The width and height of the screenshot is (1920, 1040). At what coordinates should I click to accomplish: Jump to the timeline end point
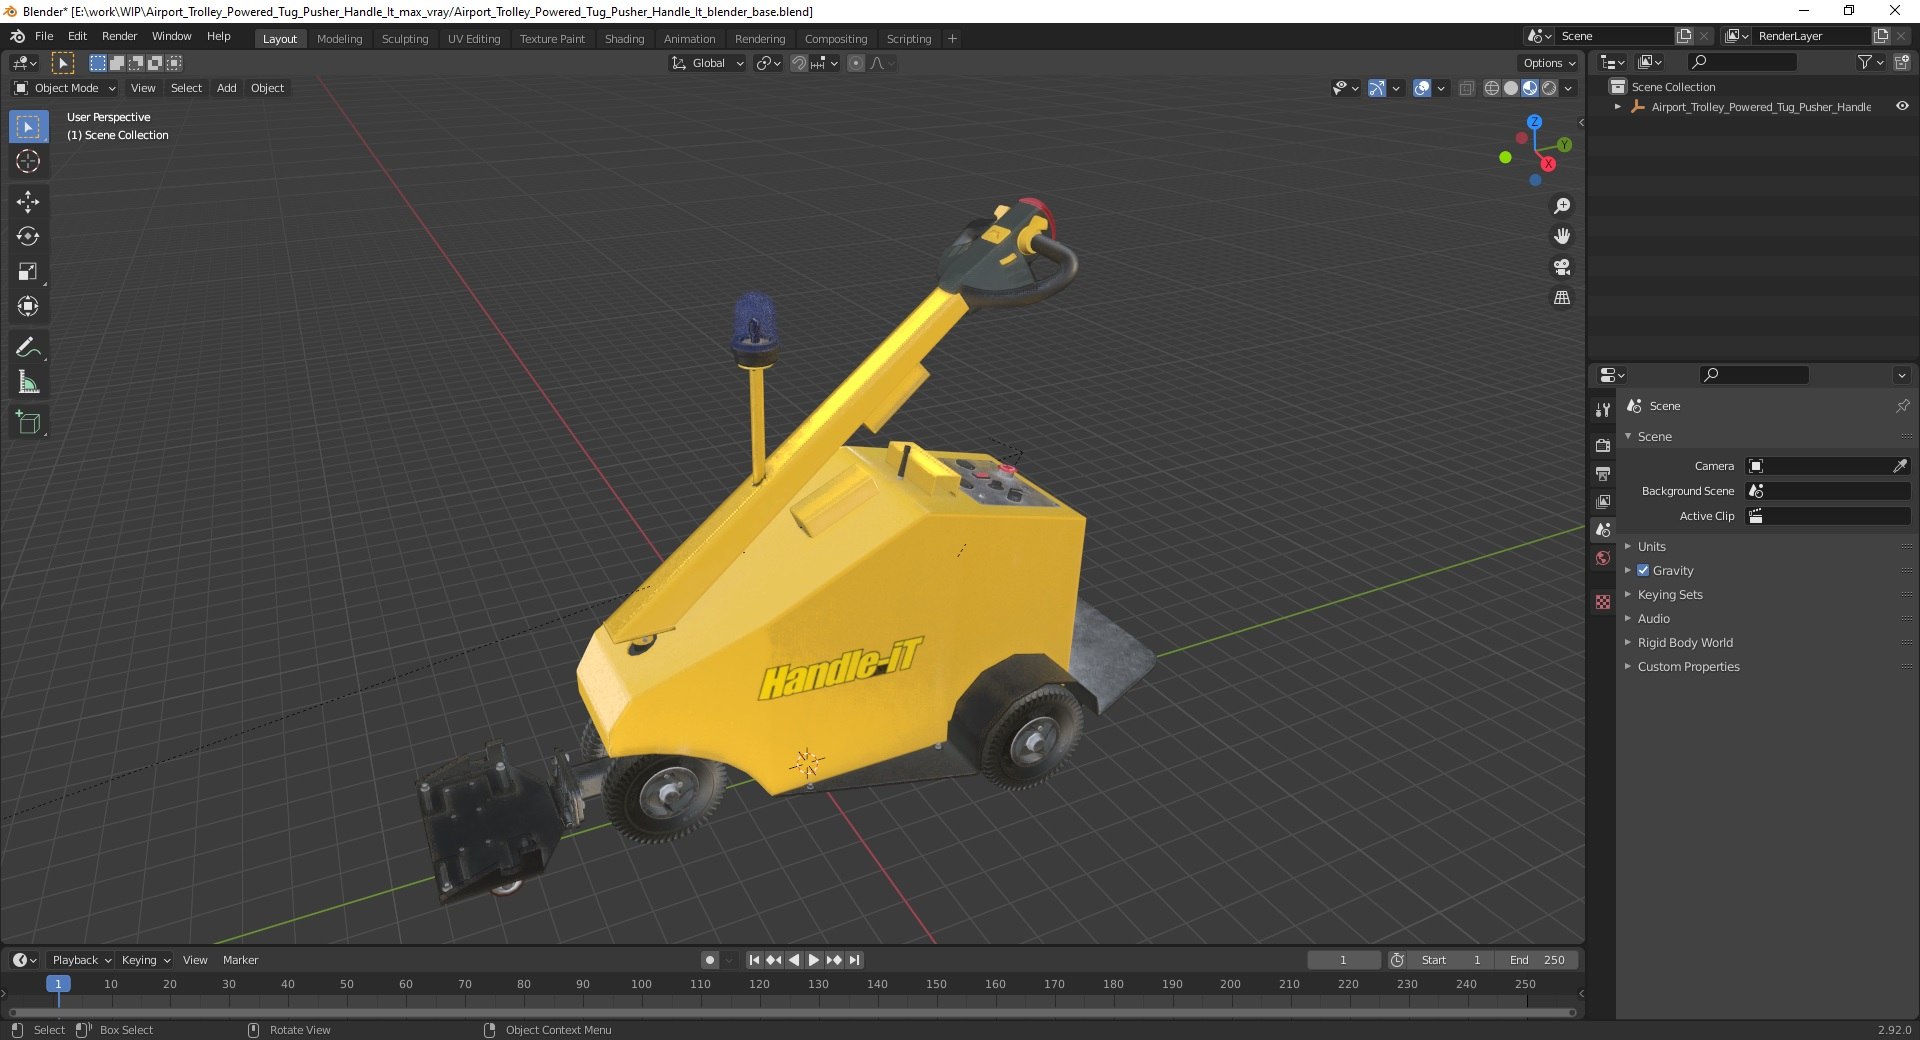(854, 960)
